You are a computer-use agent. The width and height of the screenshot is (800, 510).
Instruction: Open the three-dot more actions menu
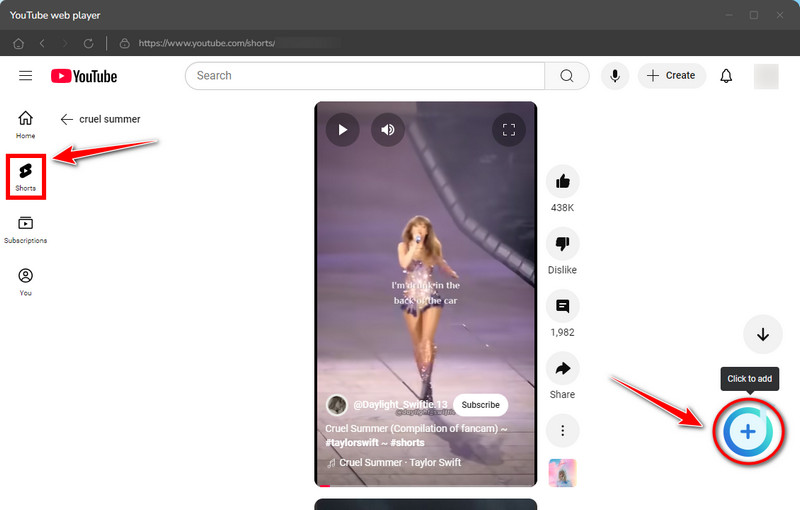pos(562,431)
